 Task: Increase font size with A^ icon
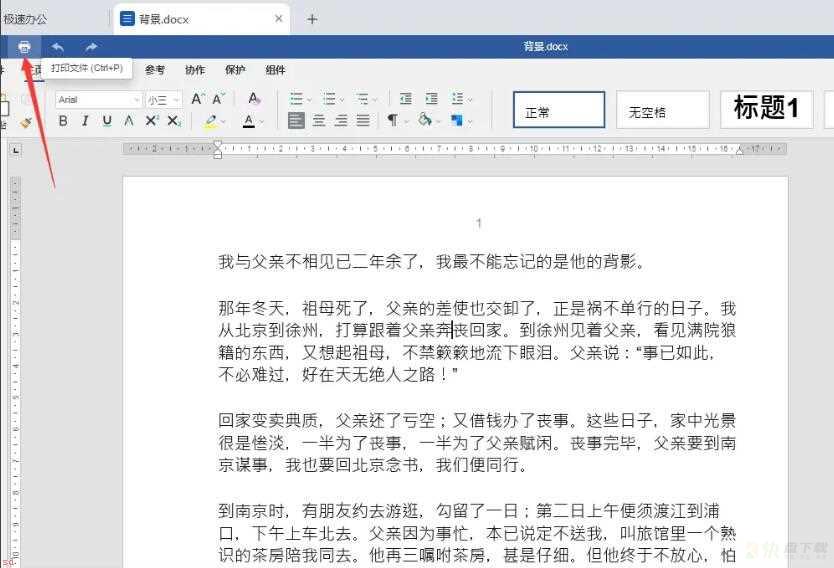197,99
